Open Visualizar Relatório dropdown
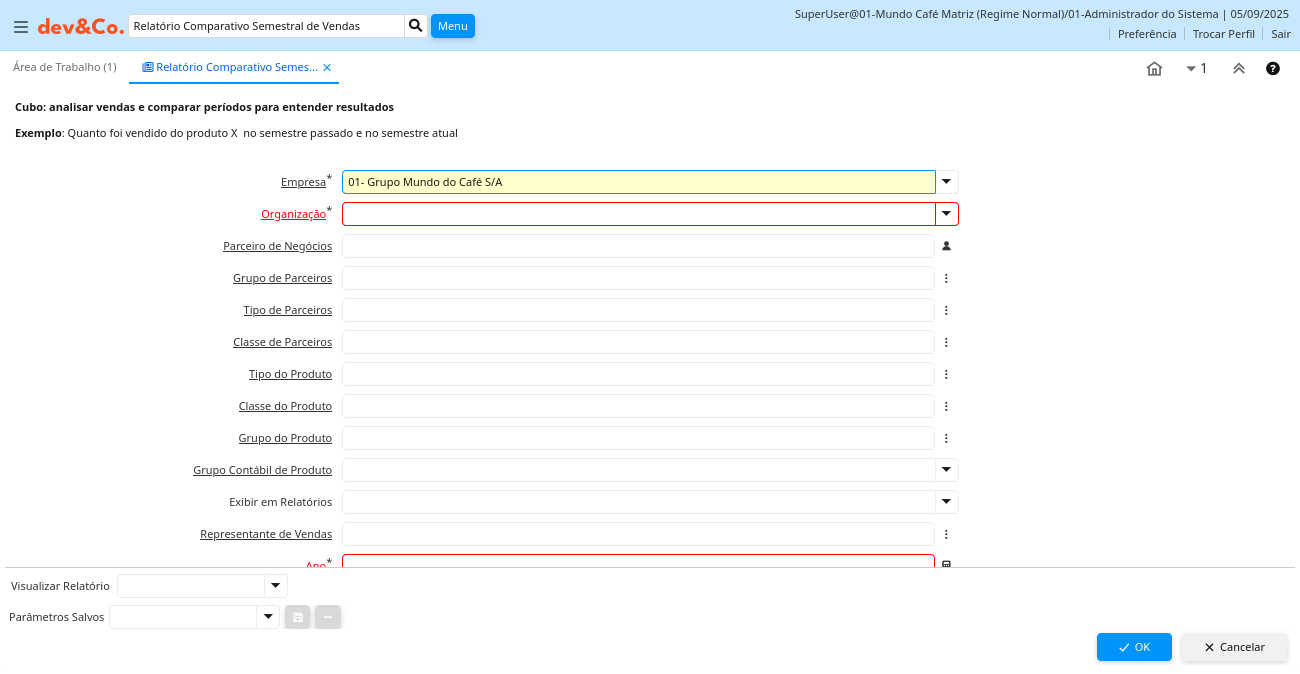The height and width of the screenshot is (674, 1300). click(x=275, y=586)
